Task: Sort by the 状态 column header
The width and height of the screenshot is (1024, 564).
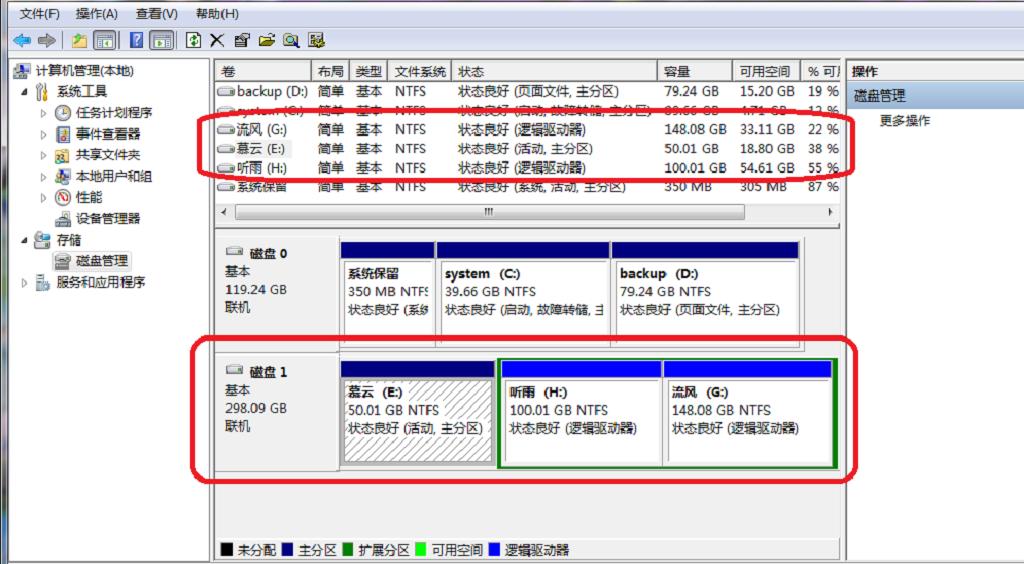Action: (x=554, y=71)
